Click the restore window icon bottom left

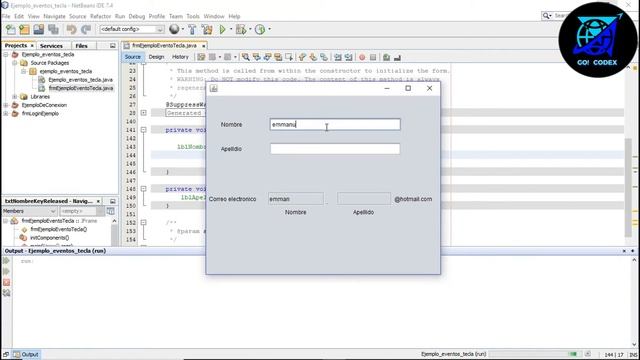pyautogui.click(x=6, y=354)
